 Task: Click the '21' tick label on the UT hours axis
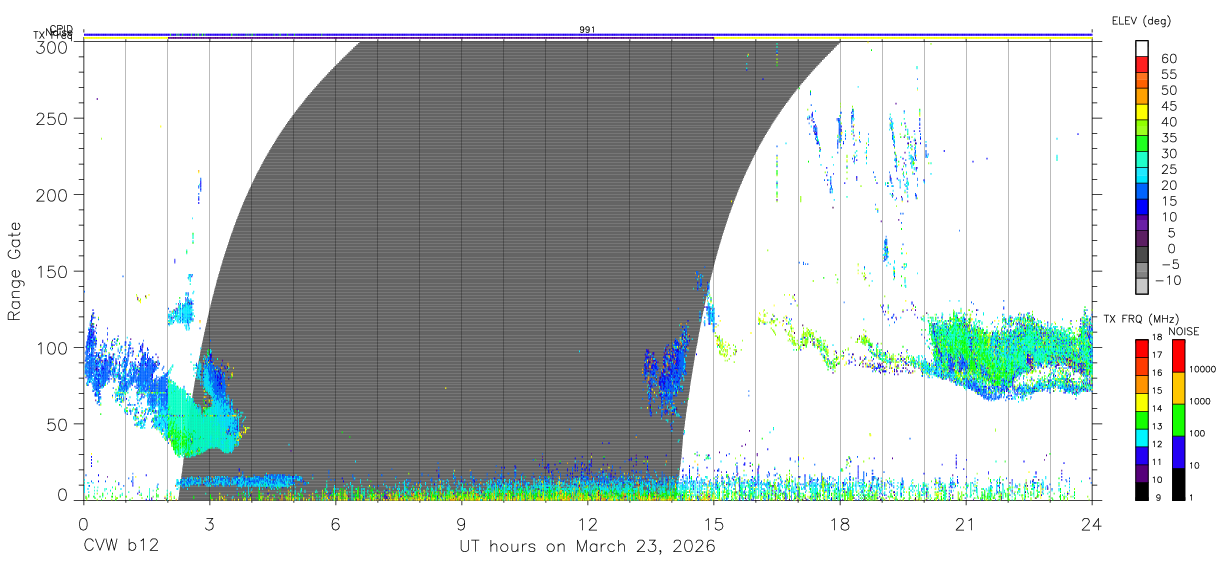tap(966, 524)
